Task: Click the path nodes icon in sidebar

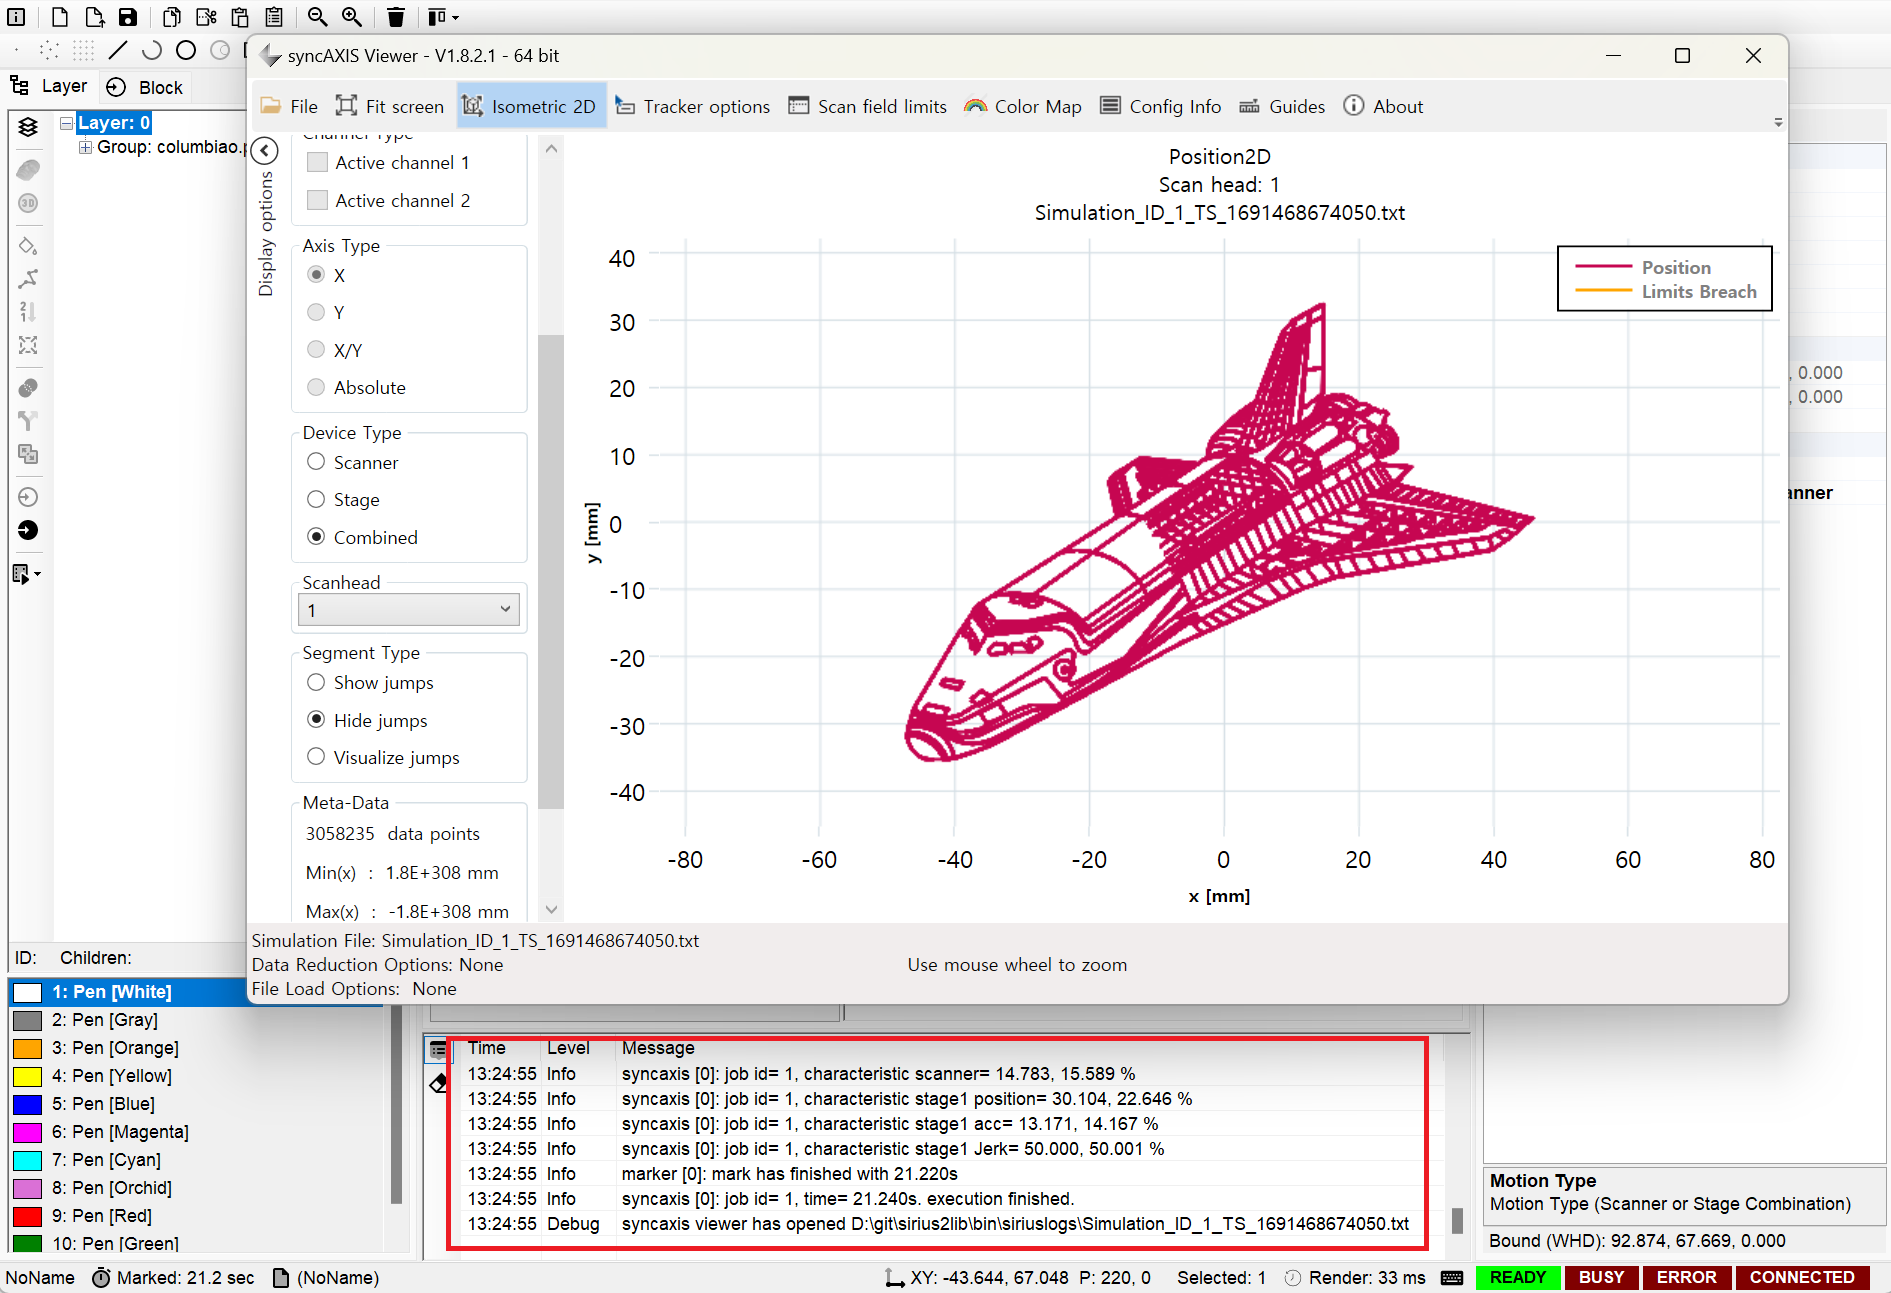Action: point(28,279)
